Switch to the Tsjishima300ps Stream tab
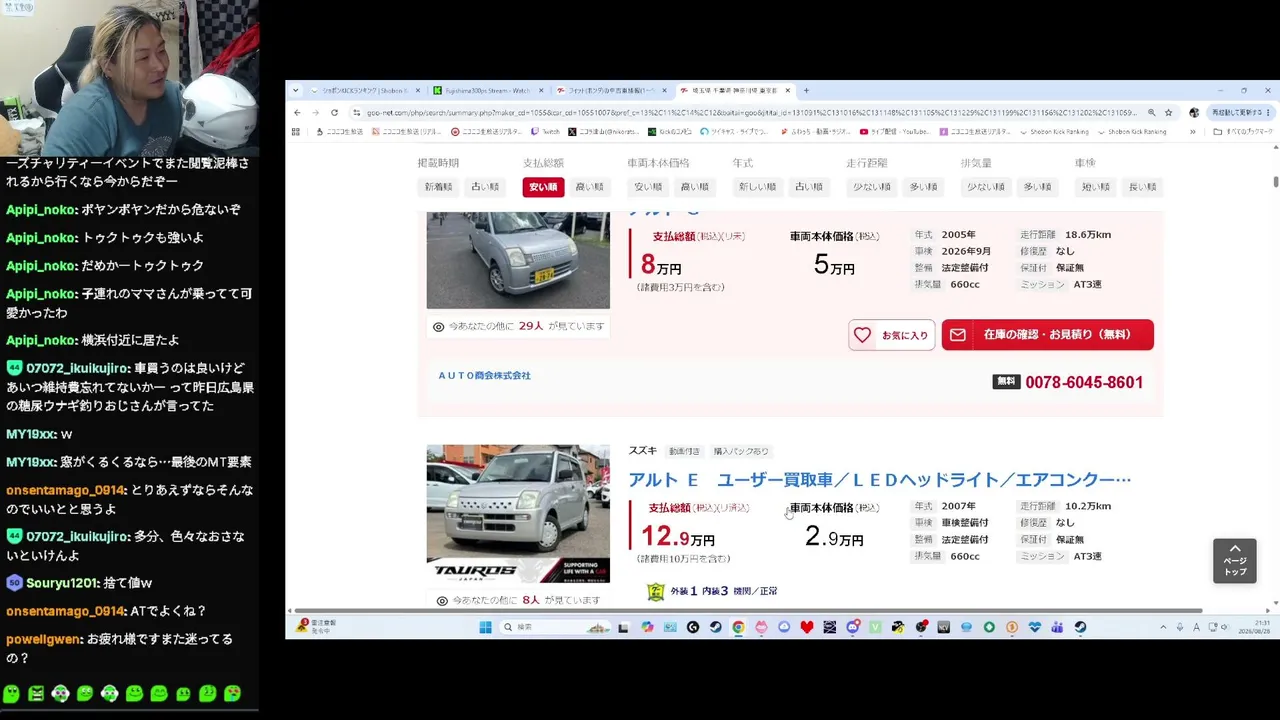Viewport: 1280px width, 720px height. [x=489, y=91]
